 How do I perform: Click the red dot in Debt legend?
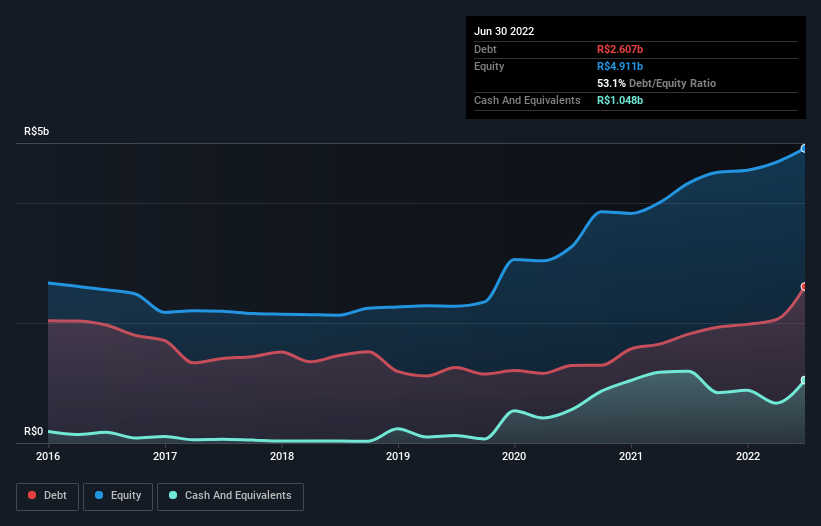pos(32,495)
